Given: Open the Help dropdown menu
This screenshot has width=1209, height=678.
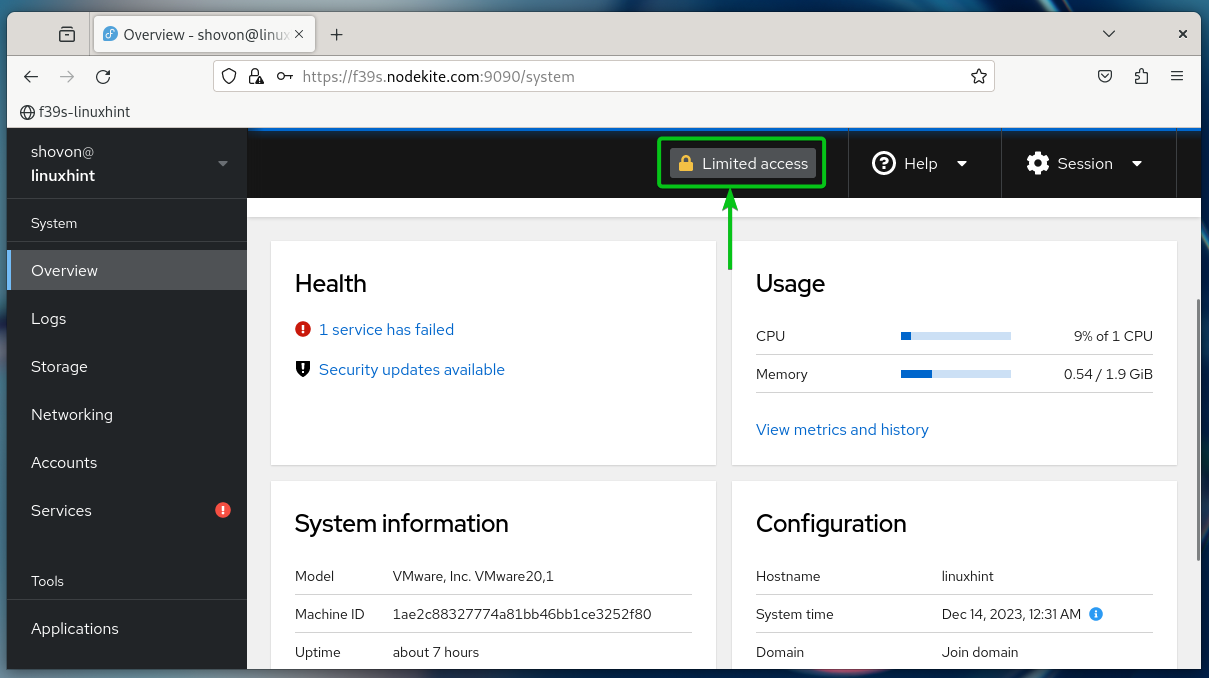Looking at the screenshot, I should point(920,163).
